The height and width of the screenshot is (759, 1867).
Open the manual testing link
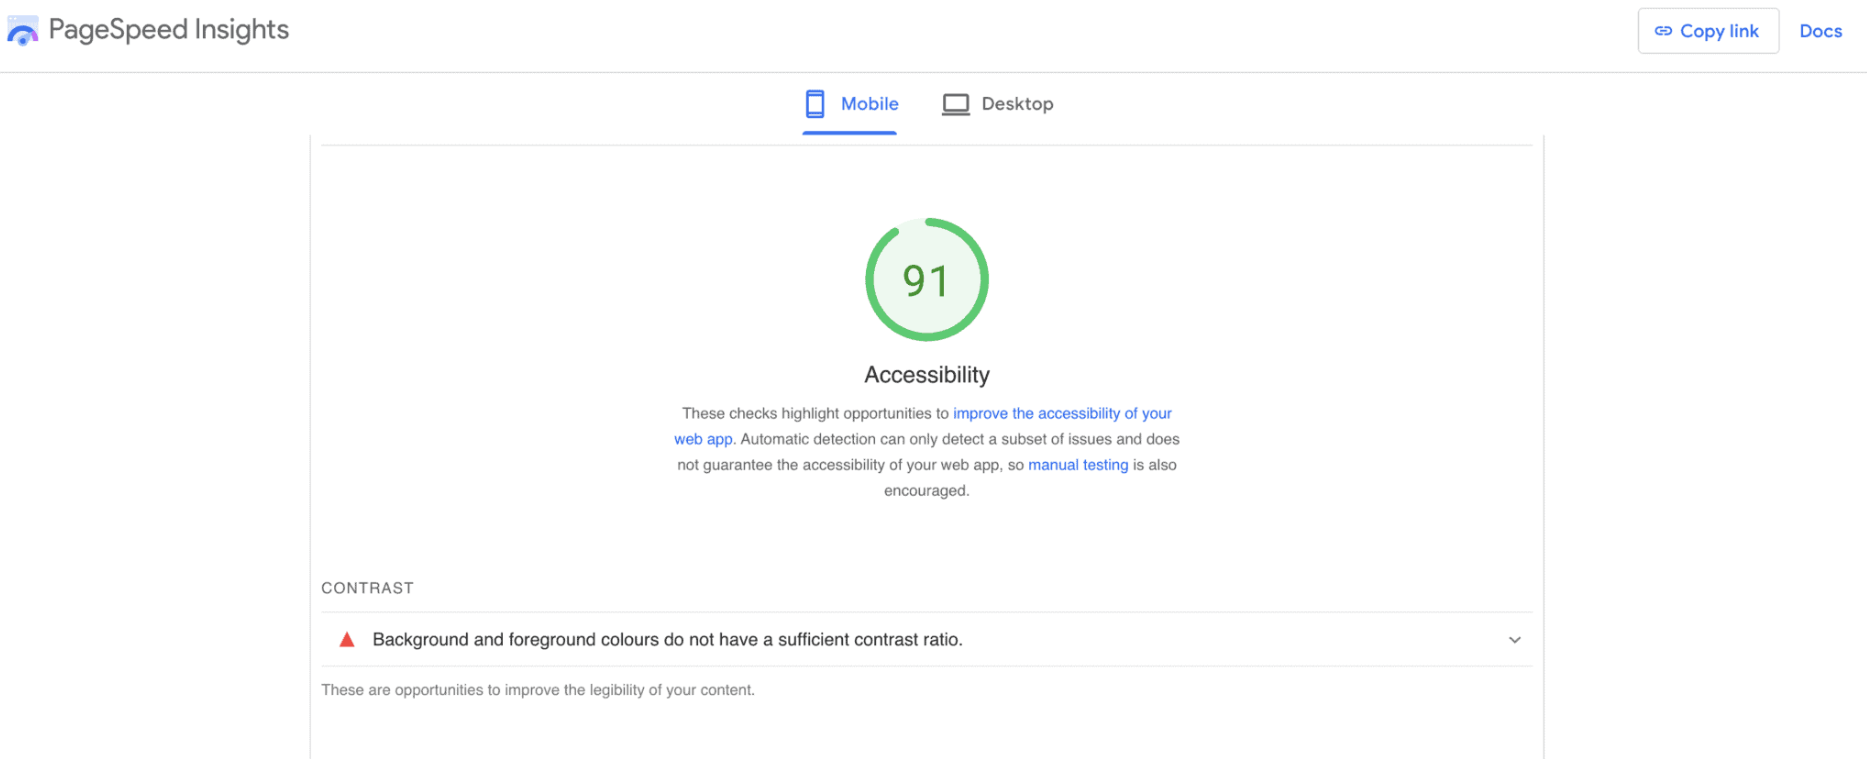pos(1078,465)
